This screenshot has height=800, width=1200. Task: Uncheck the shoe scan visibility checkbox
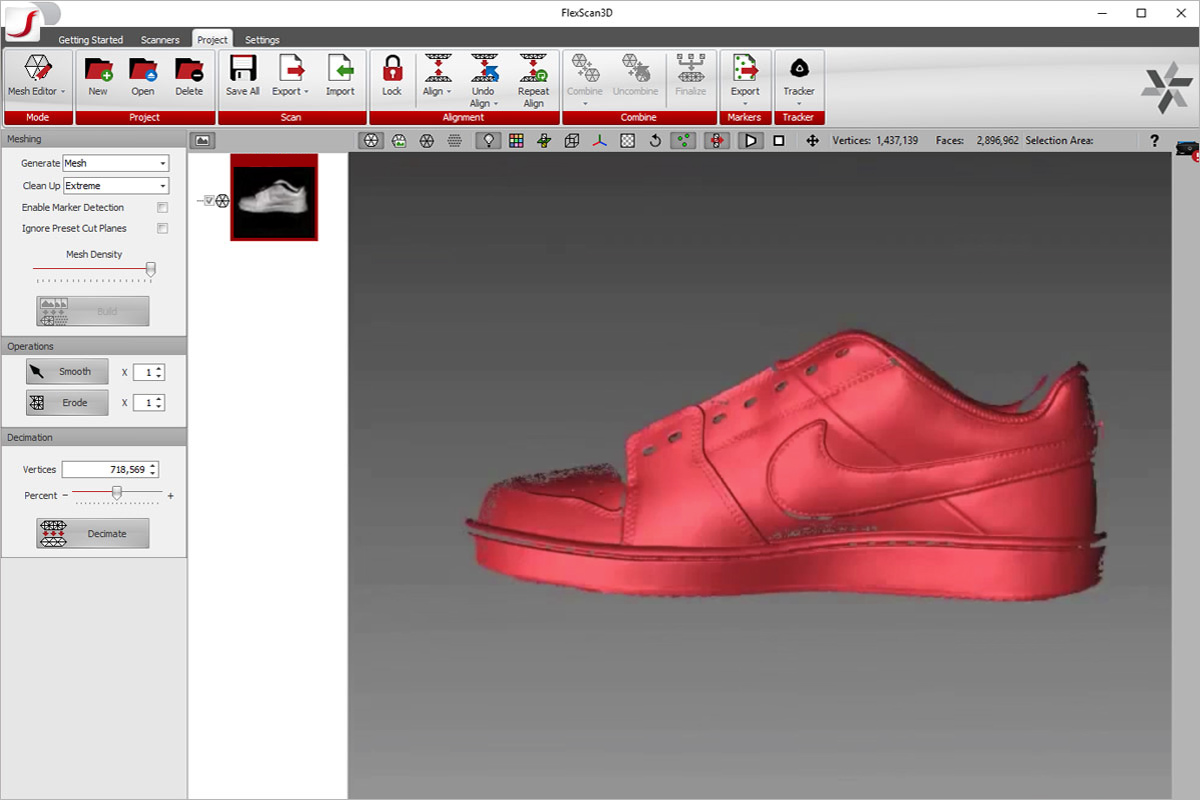[x=209, y=201]
